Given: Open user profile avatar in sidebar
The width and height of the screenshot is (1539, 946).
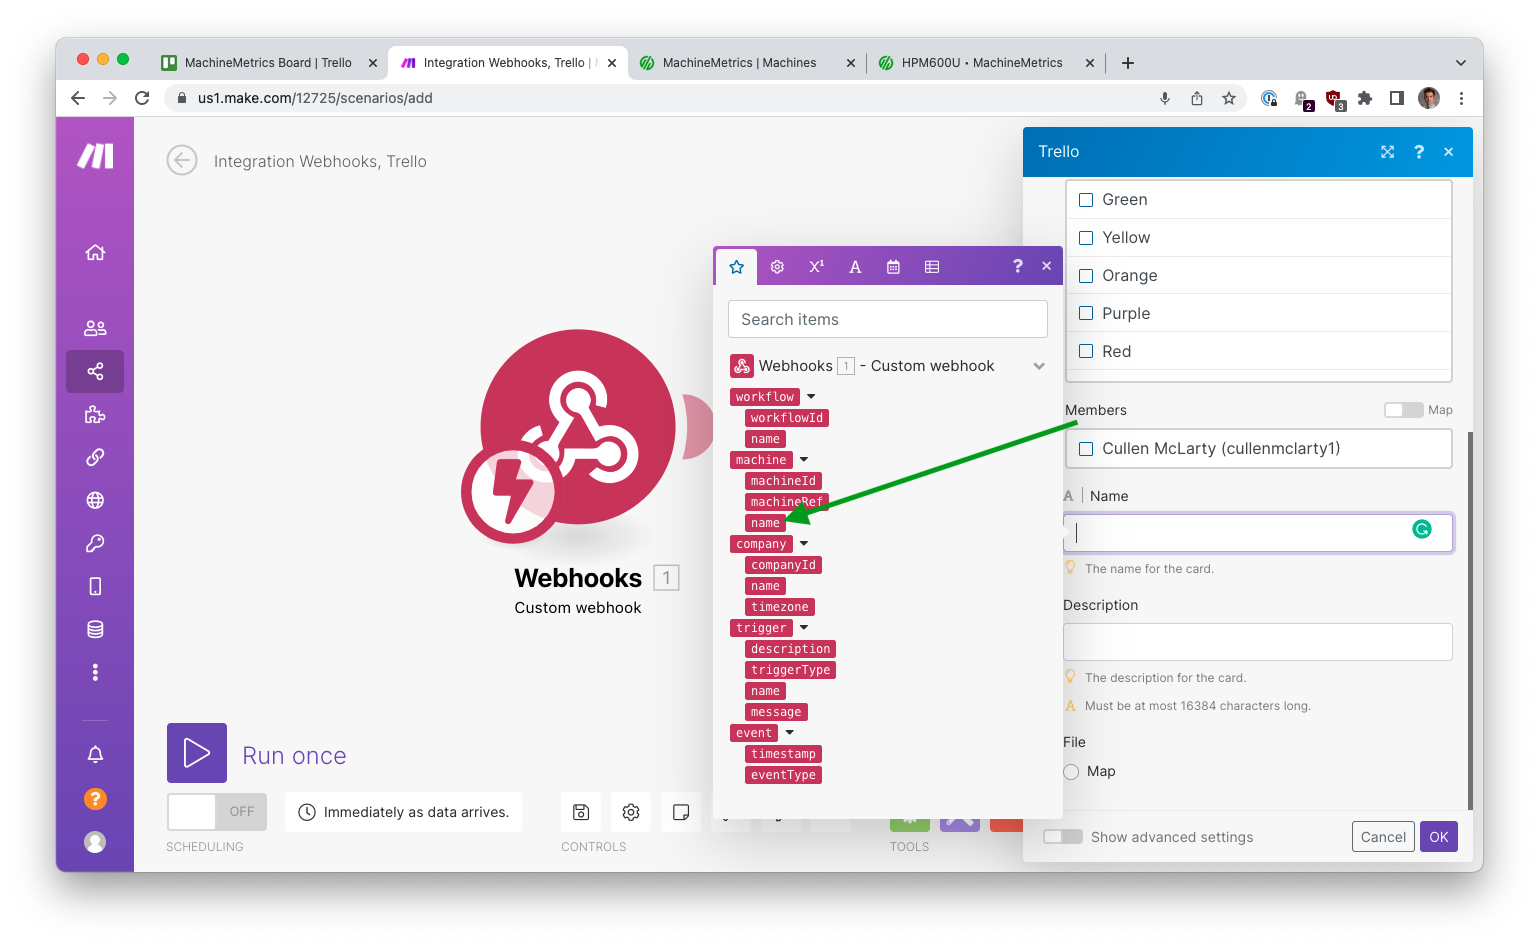Looking at the screenshot, I should (95, 842).
